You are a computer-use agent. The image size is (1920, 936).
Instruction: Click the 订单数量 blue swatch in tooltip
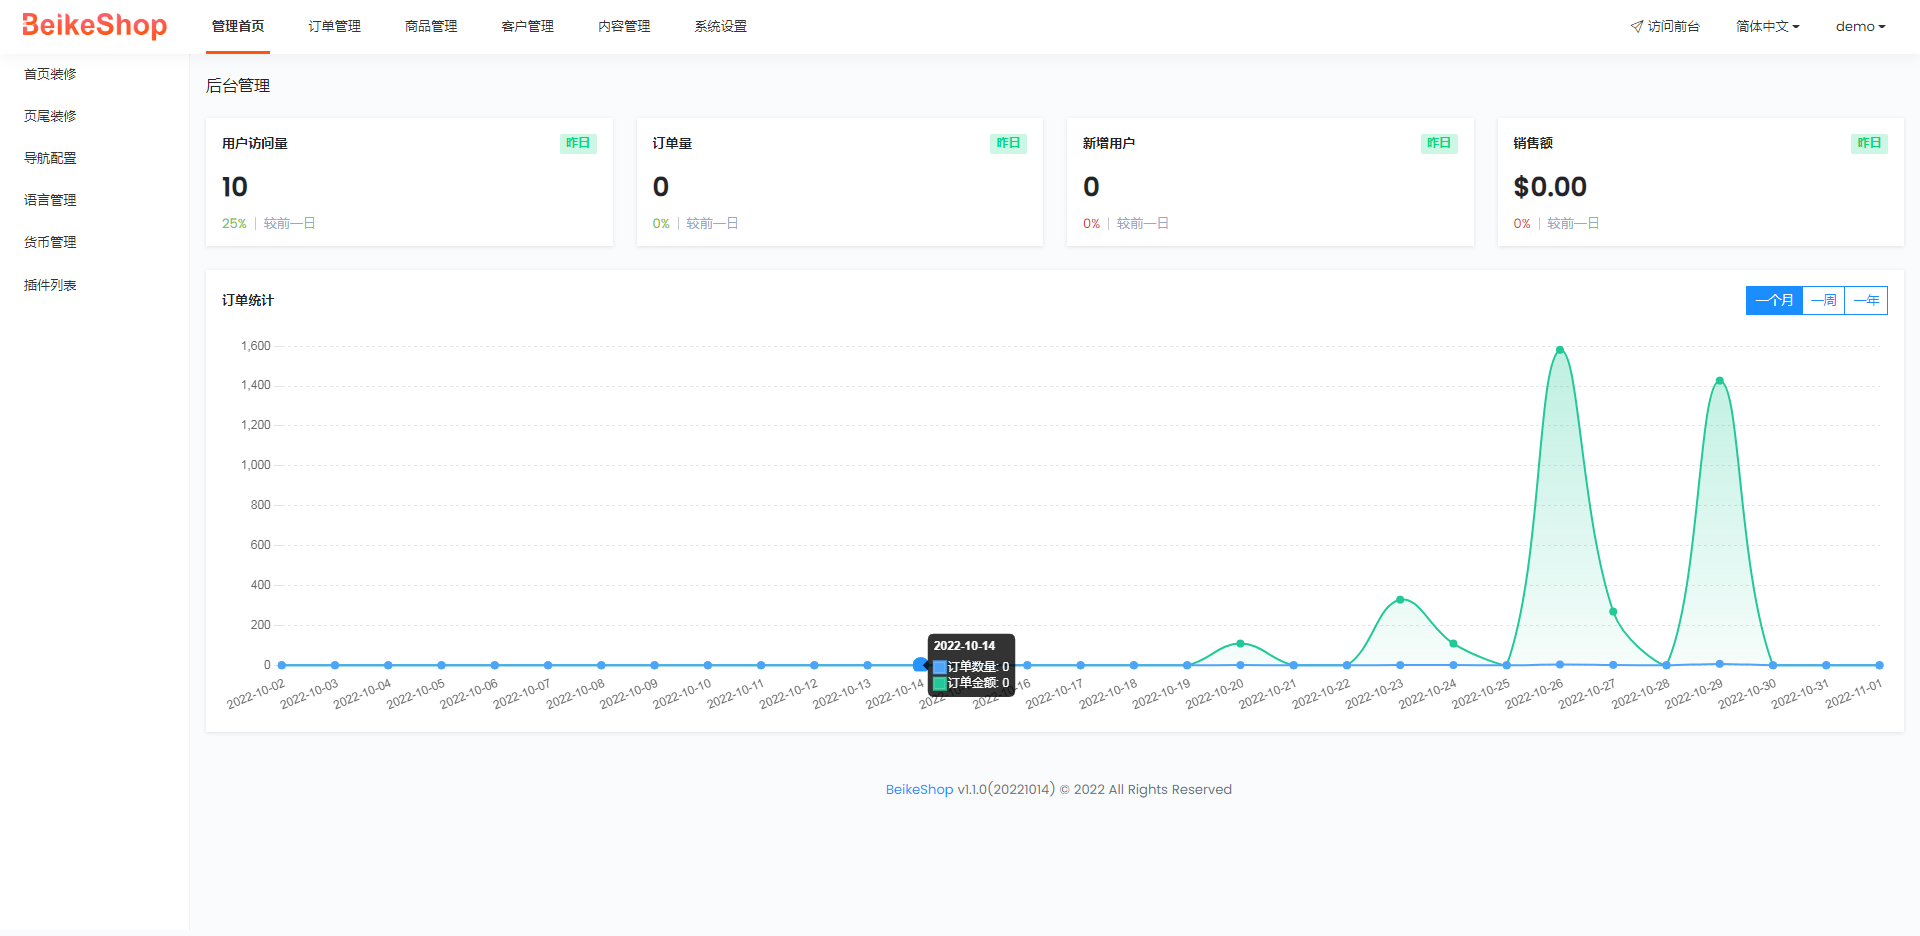tap(940, 667)
